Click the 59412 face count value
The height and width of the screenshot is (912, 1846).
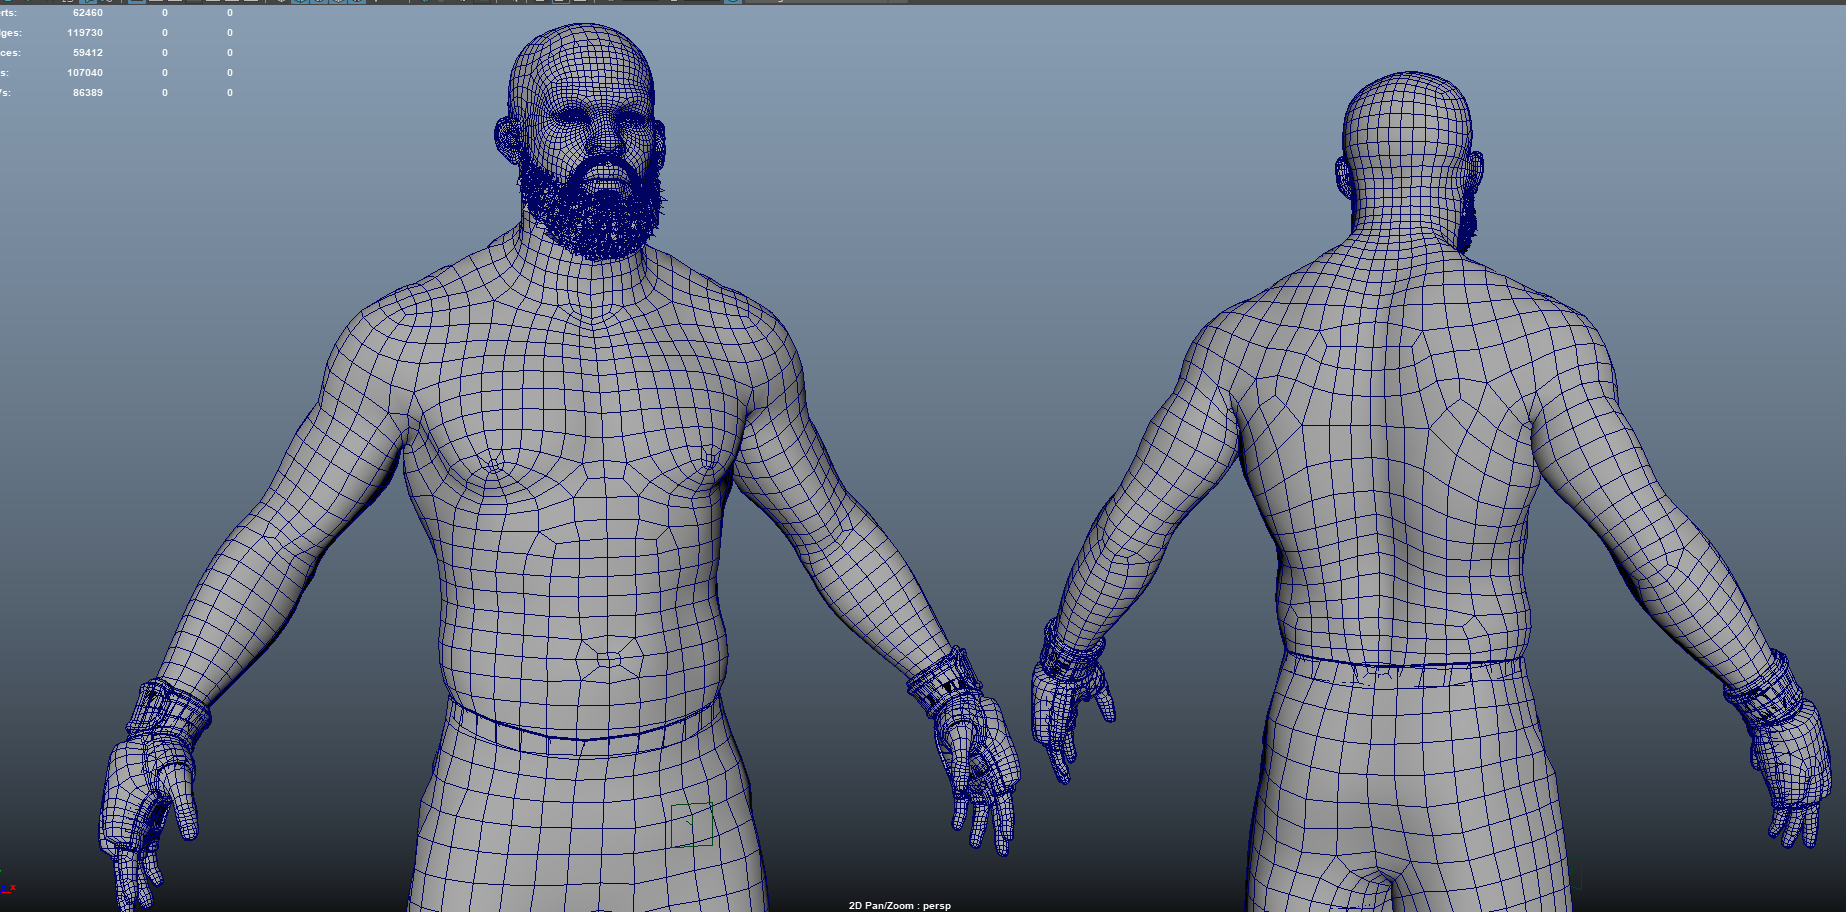[88, 53]
